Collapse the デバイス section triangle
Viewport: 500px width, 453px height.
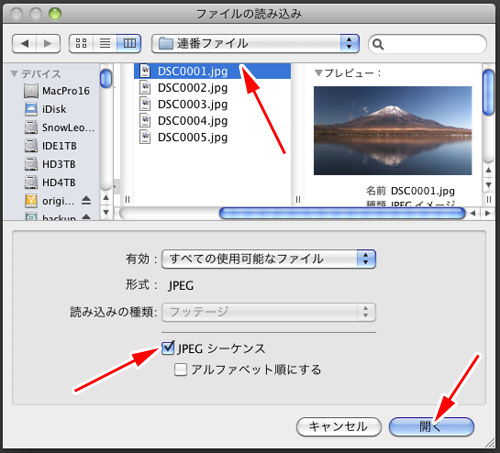click(14, 74)
